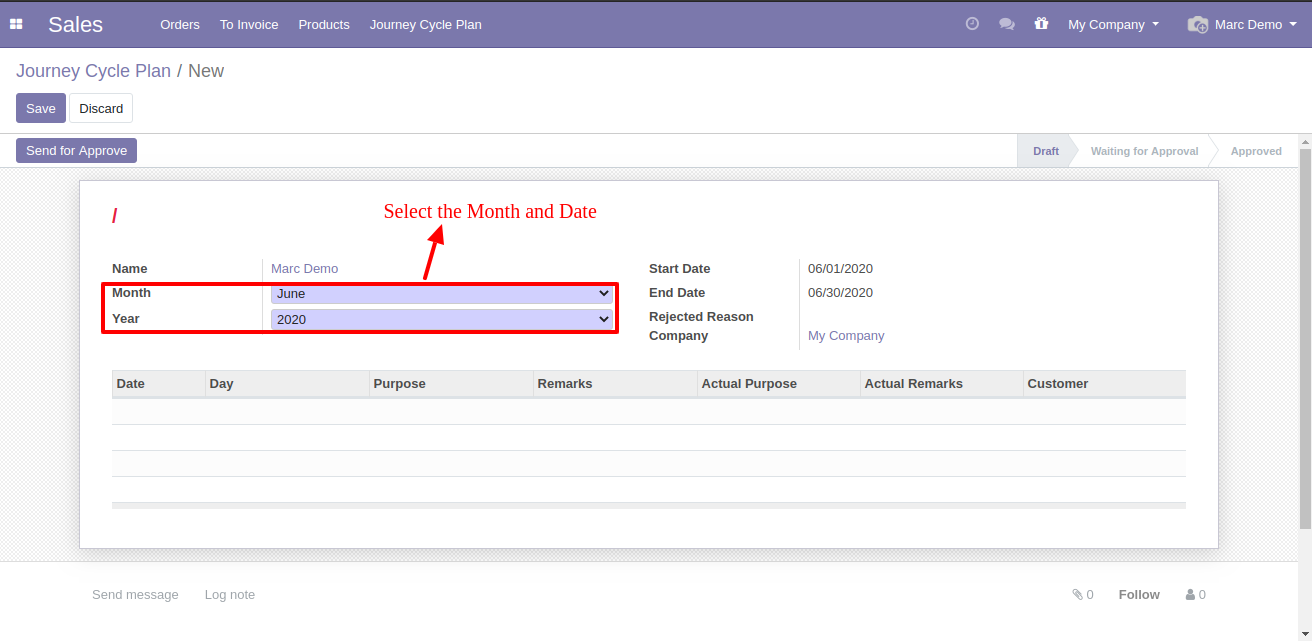1312x641 pixels.
Task: Open the activities clock icon
Action: [972, 24]
